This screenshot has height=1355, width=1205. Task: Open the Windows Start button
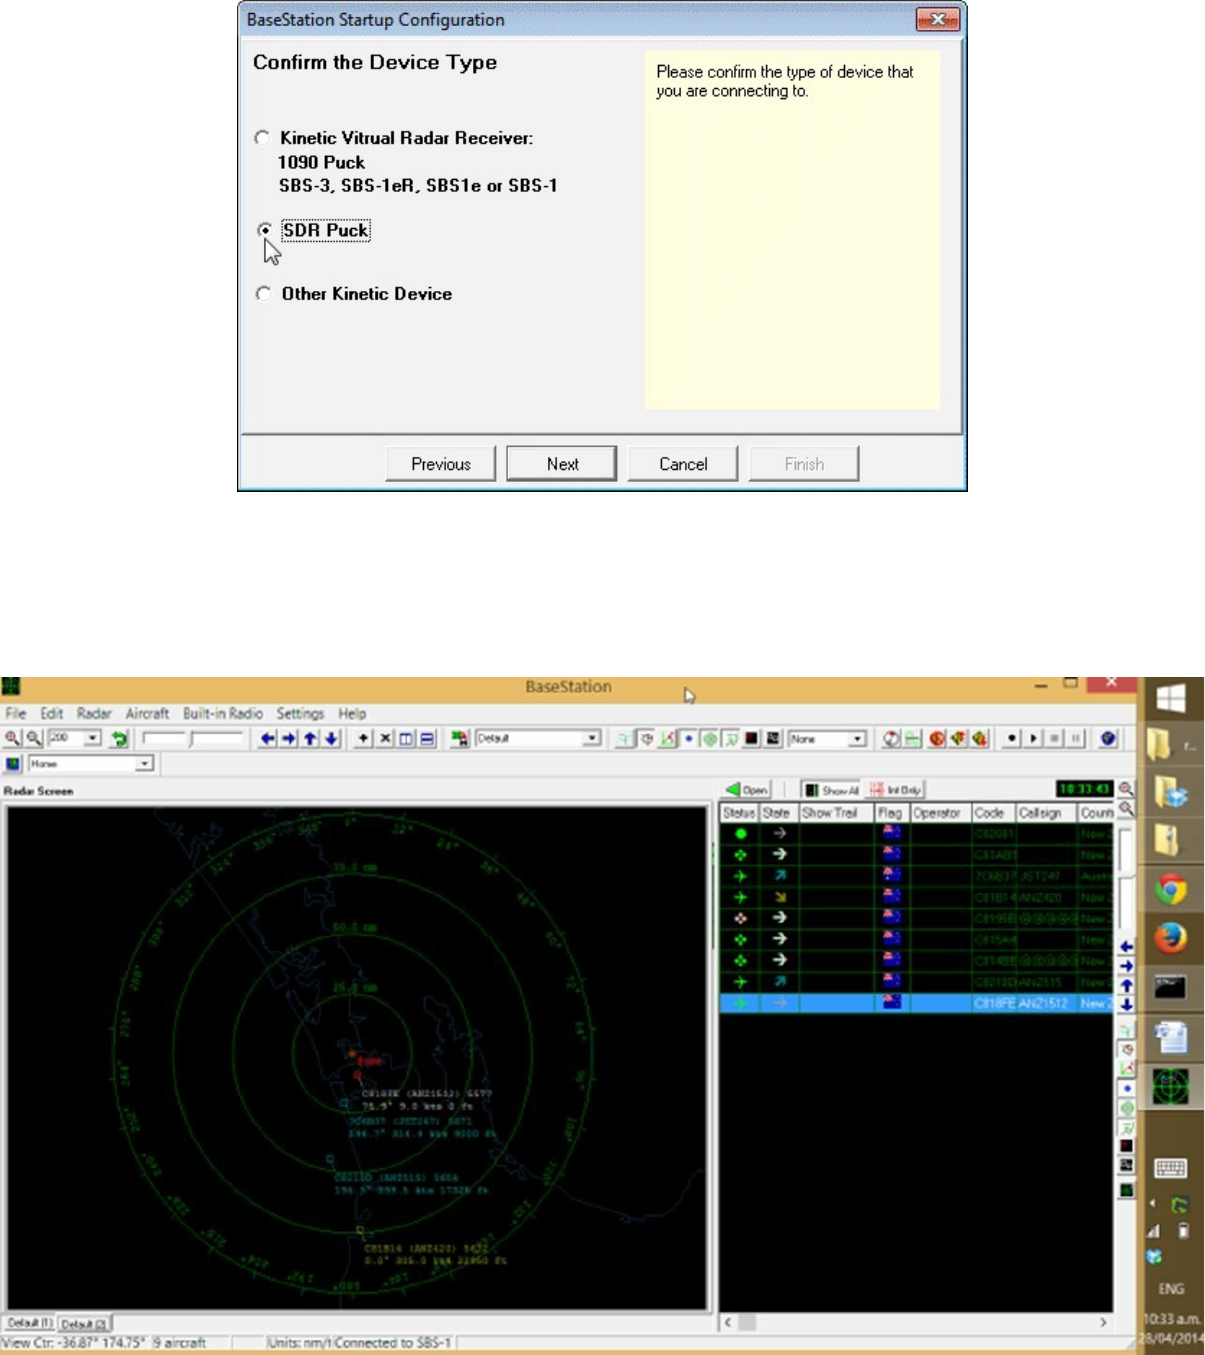[1170, 698]
